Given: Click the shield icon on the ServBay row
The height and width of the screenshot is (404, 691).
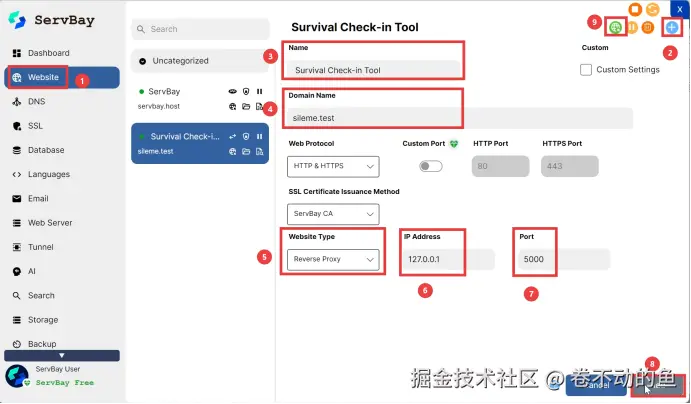Looking at the screenshot, I should click(x=246, y=92).
